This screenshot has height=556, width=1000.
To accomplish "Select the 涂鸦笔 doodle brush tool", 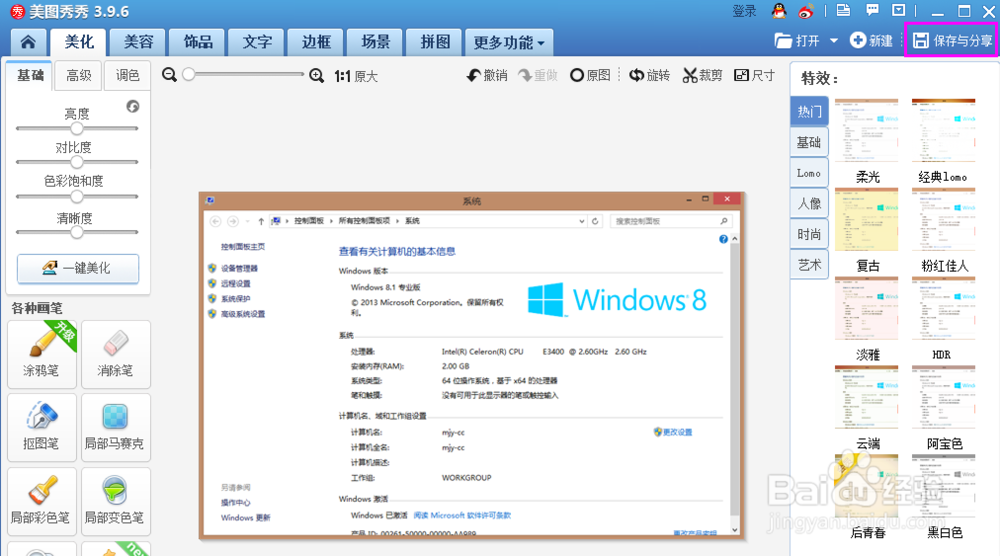I will tap(42, 355).
